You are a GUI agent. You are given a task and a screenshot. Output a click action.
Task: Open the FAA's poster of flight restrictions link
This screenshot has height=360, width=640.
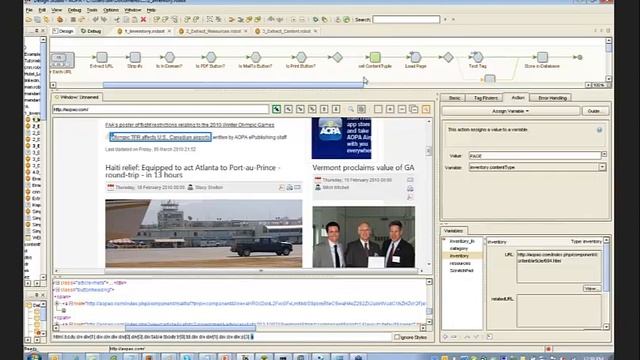(190, 125)
